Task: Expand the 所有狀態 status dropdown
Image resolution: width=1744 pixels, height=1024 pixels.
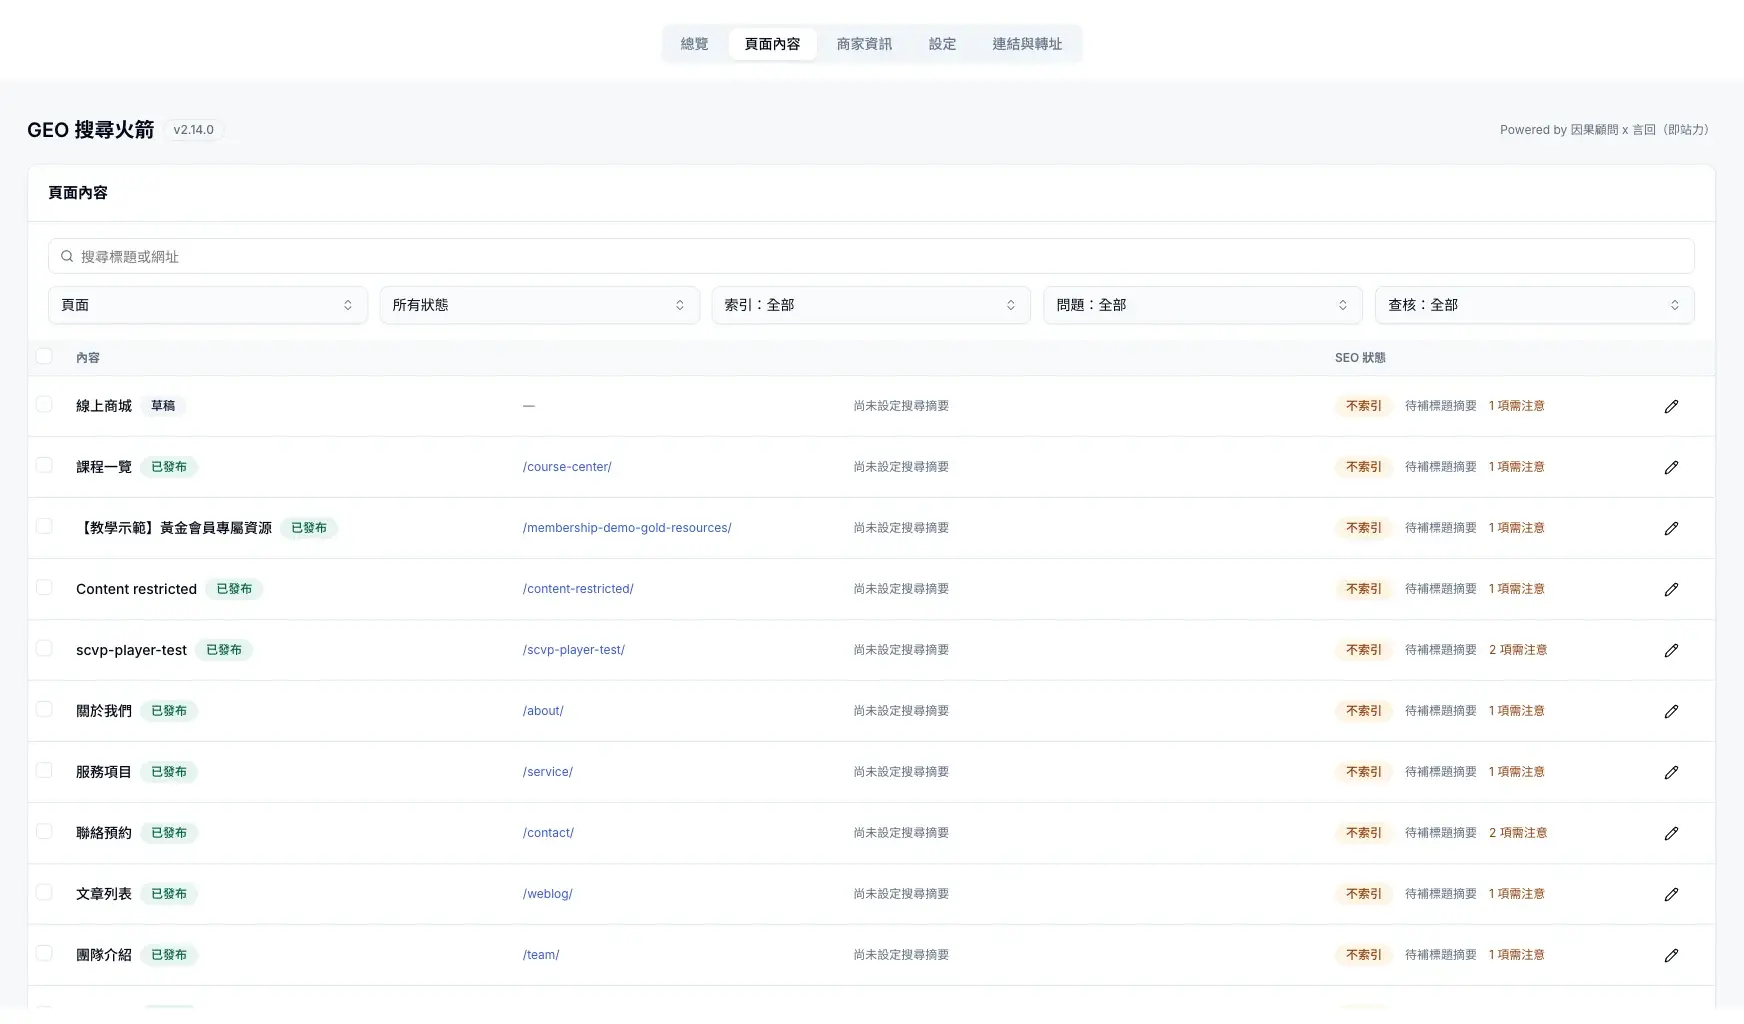Action: pyautogui.click(x=539, y=305)
